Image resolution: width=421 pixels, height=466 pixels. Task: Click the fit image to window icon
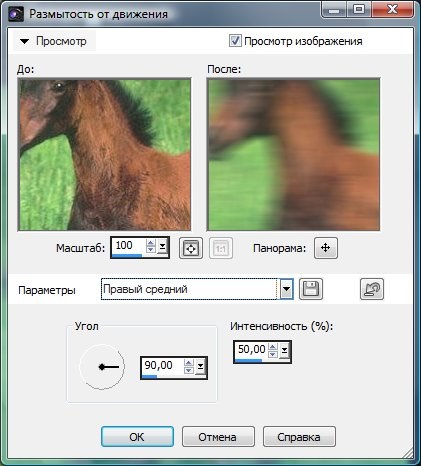(x=191, y=248)
